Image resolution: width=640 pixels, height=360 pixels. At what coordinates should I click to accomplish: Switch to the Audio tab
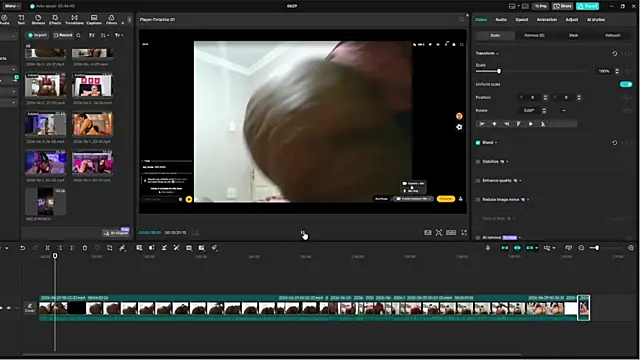[x=501, y=20]
